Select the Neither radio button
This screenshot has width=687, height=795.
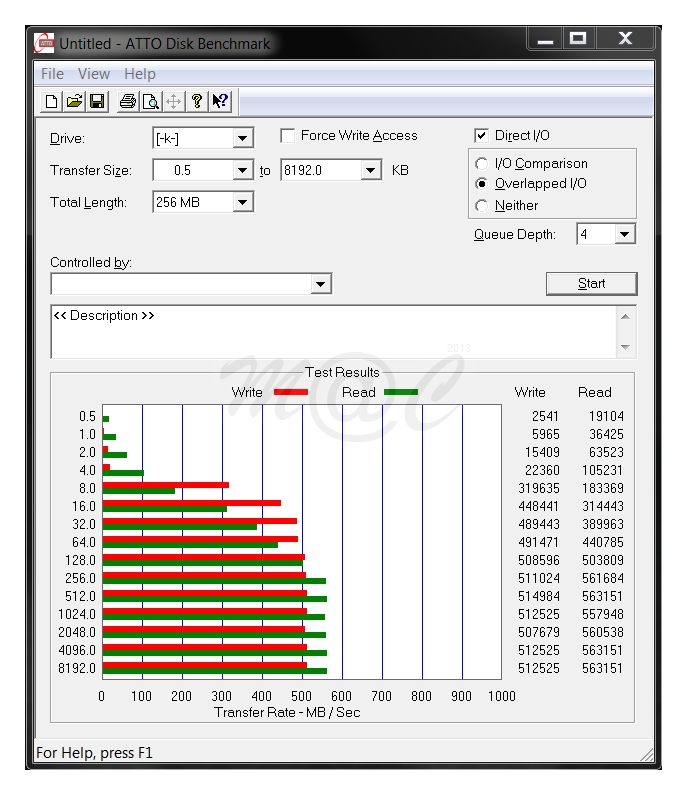pyautogui.click(x=482, y=205)
